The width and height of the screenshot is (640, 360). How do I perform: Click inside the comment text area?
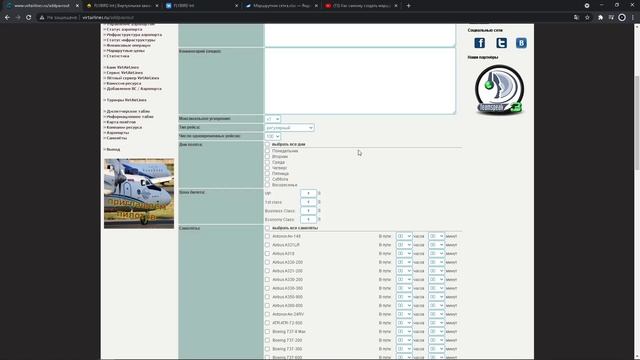(360, 81)
